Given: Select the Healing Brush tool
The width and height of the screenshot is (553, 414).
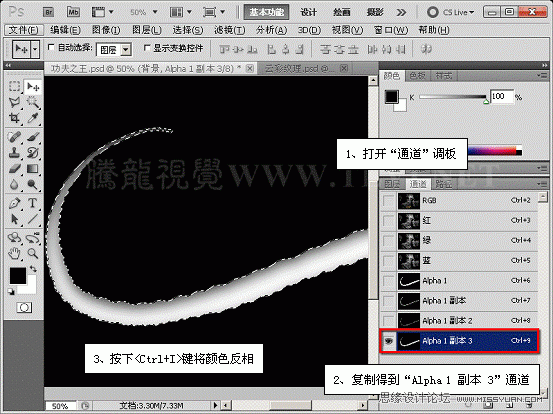Looking at the screenshot, I should coord(14,136).
